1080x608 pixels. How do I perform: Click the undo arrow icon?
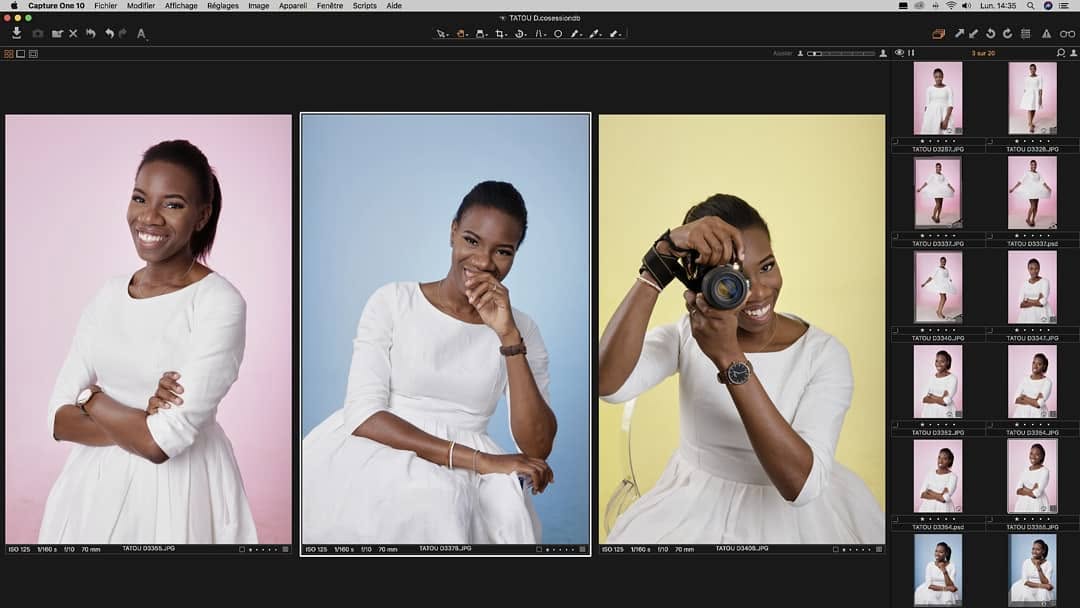[109, 33]
